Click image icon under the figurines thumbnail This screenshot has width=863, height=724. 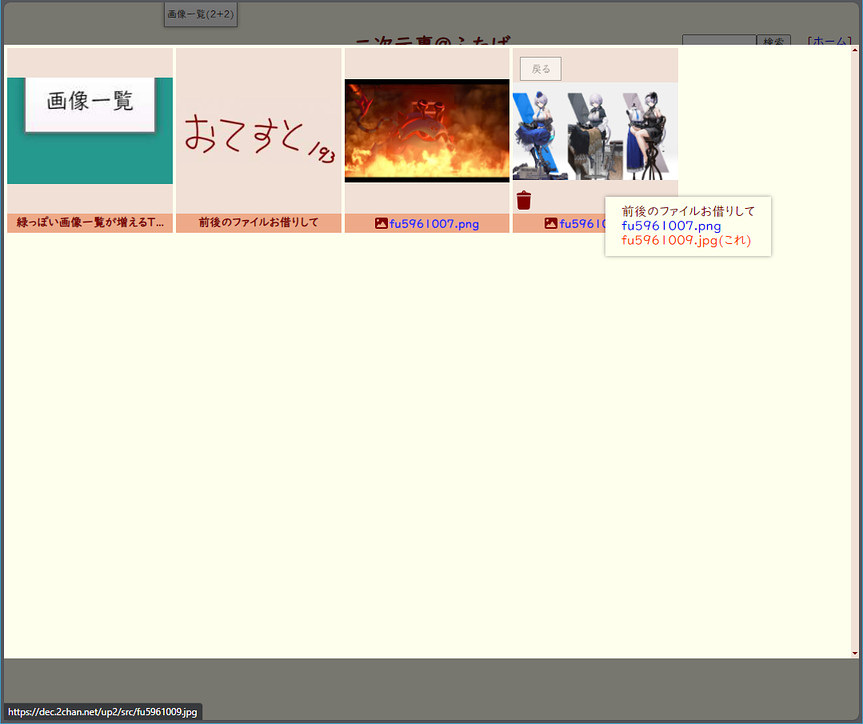(x=550, y=224)
